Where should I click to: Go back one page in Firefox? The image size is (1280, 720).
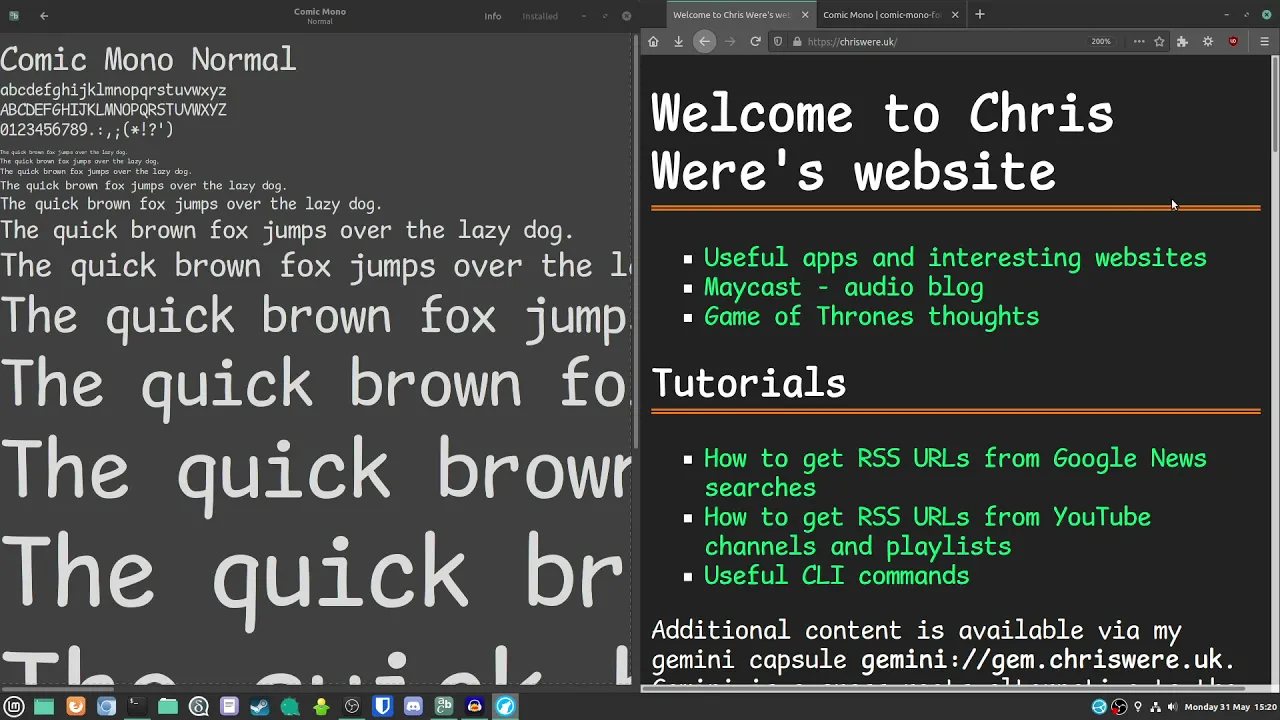[x=705, y=42]
